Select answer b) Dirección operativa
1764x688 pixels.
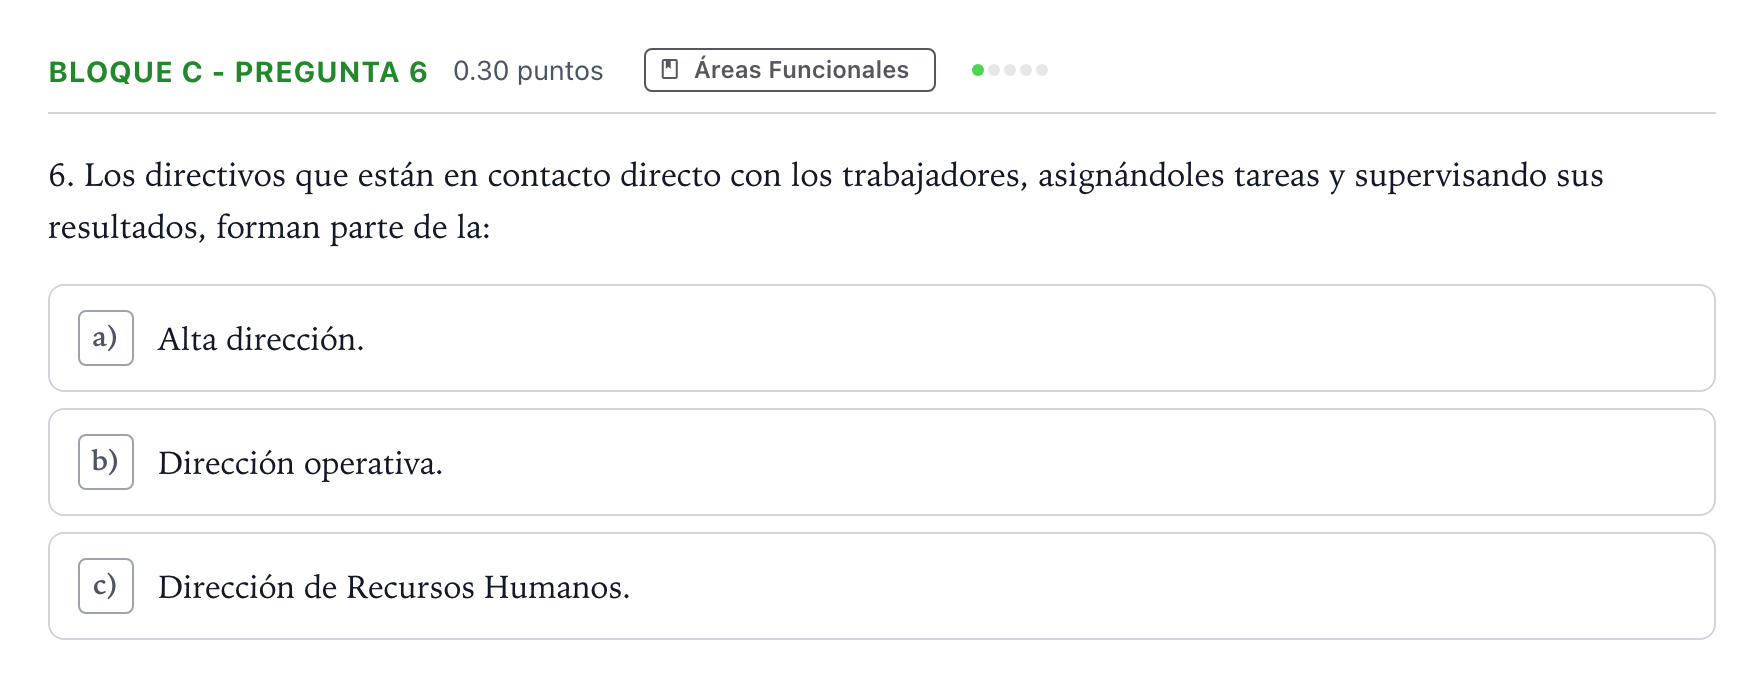point(881,462)
